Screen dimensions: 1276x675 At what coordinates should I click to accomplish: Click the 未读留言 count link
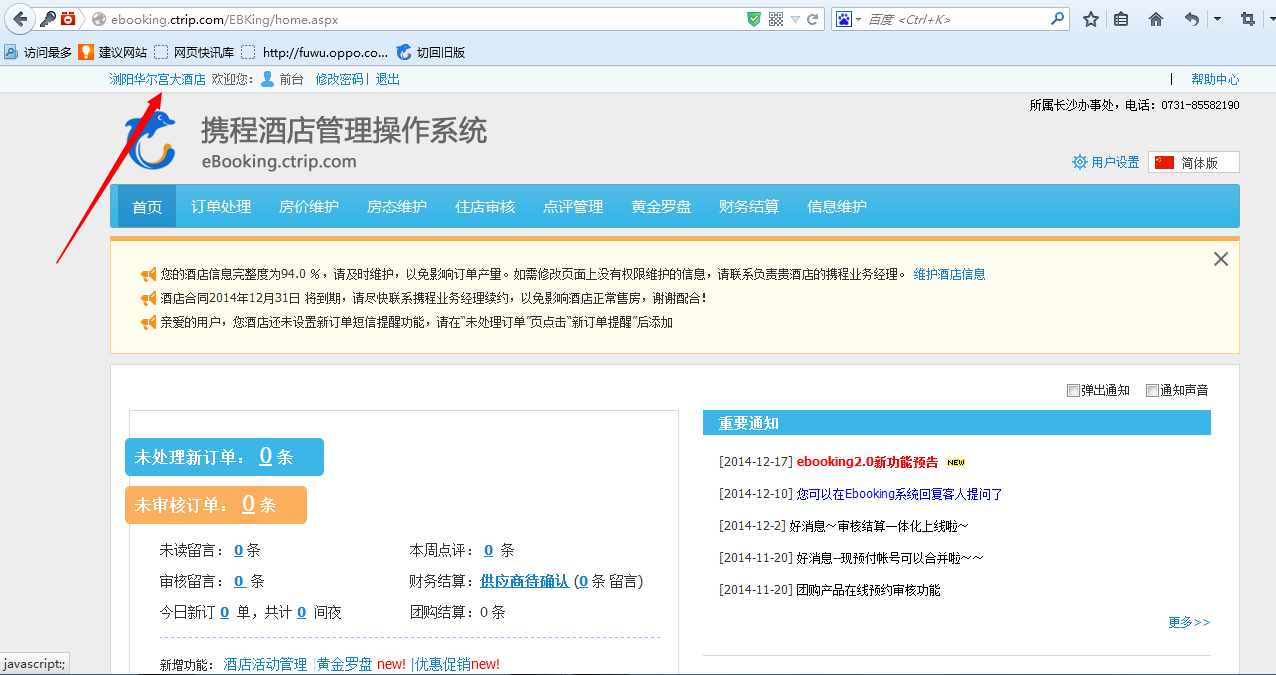pos(239,550)
